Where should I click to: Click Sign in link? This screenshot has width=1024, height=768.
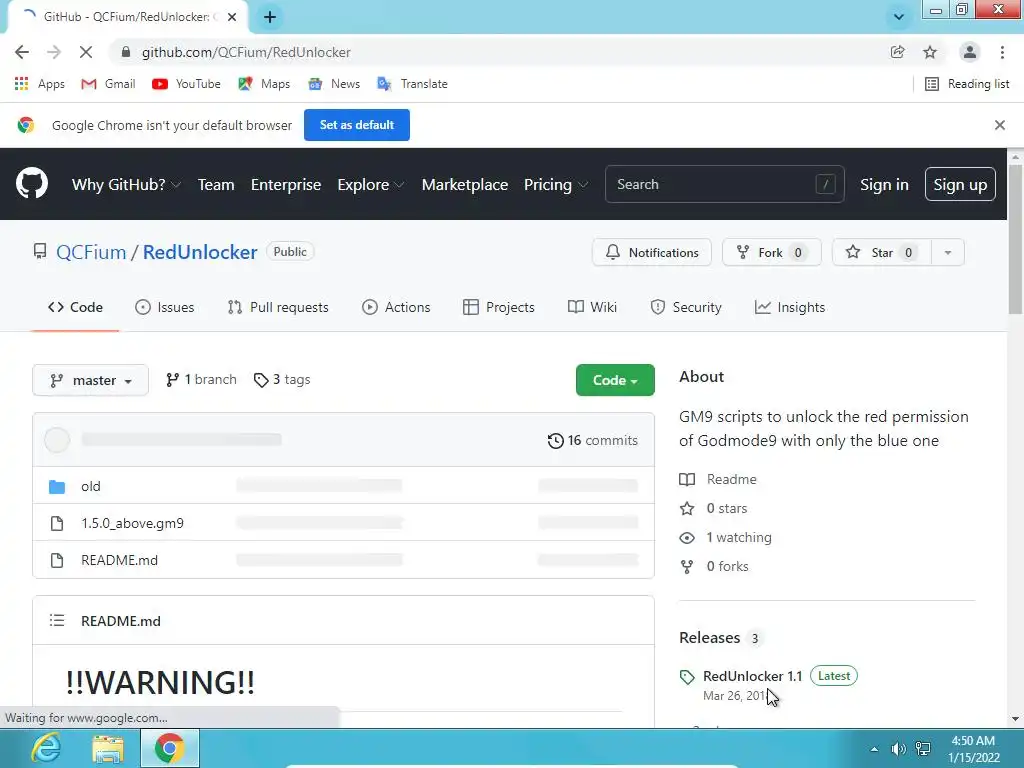[x=884, y=184]
